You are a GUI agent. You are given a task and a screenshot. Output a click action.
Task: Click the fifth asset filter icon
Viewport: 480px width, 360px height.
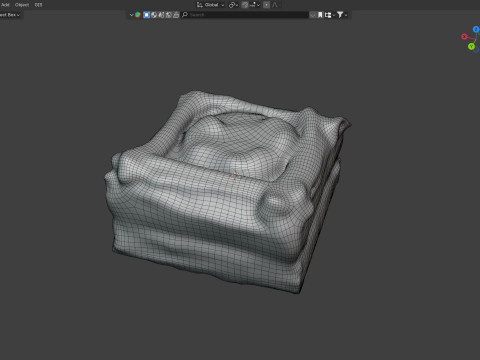(x=176, y=15)
